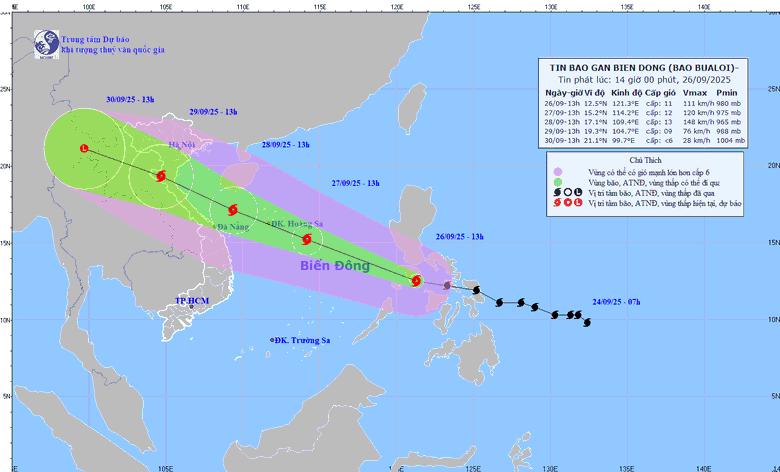This screenshot has height=472, width=780.
Task: Click the national forecast center logo
Action: (45, 42)
